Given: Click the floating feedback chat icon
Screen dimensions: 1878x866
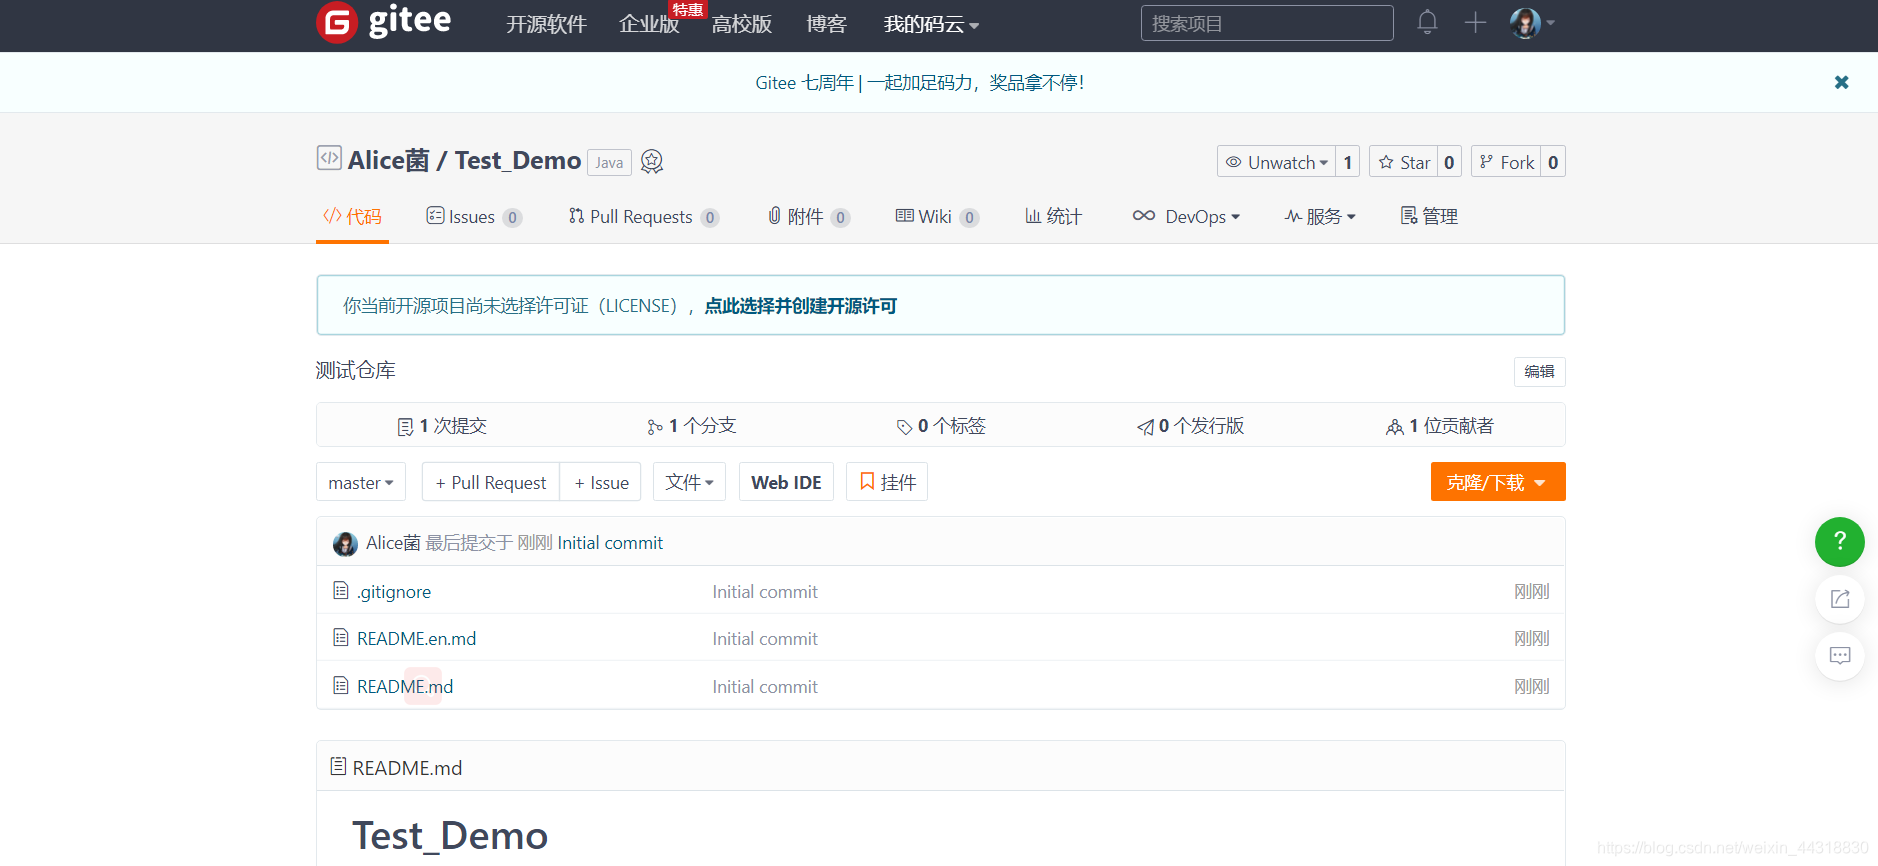Looking at the screenshot, I should tap(1840, 656).
